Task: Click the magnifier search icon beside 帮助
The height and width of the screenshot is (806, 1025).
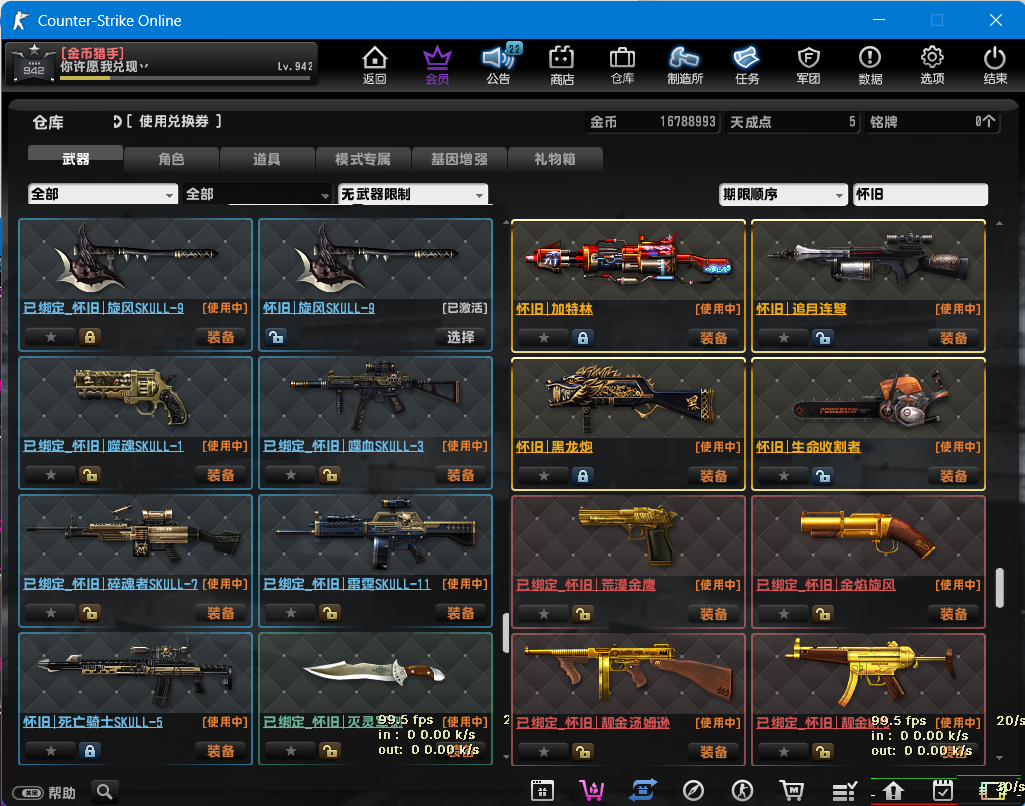Action: pos(105,792)
